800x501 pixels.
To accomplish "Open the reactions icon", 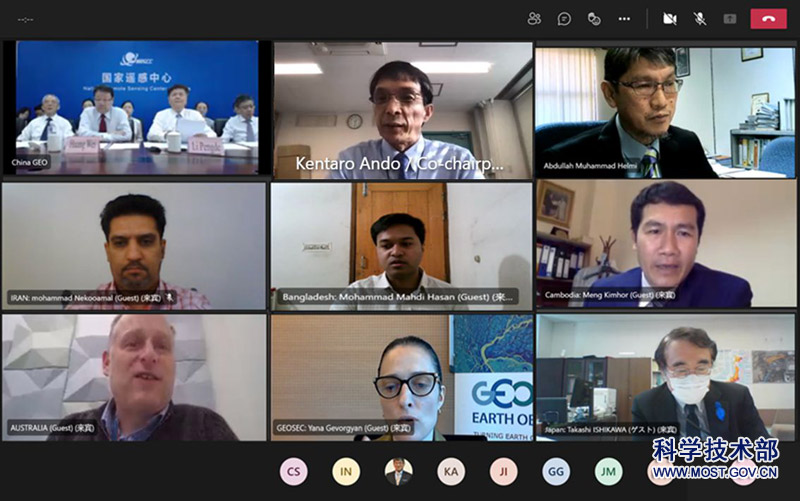I will (594, 19).
